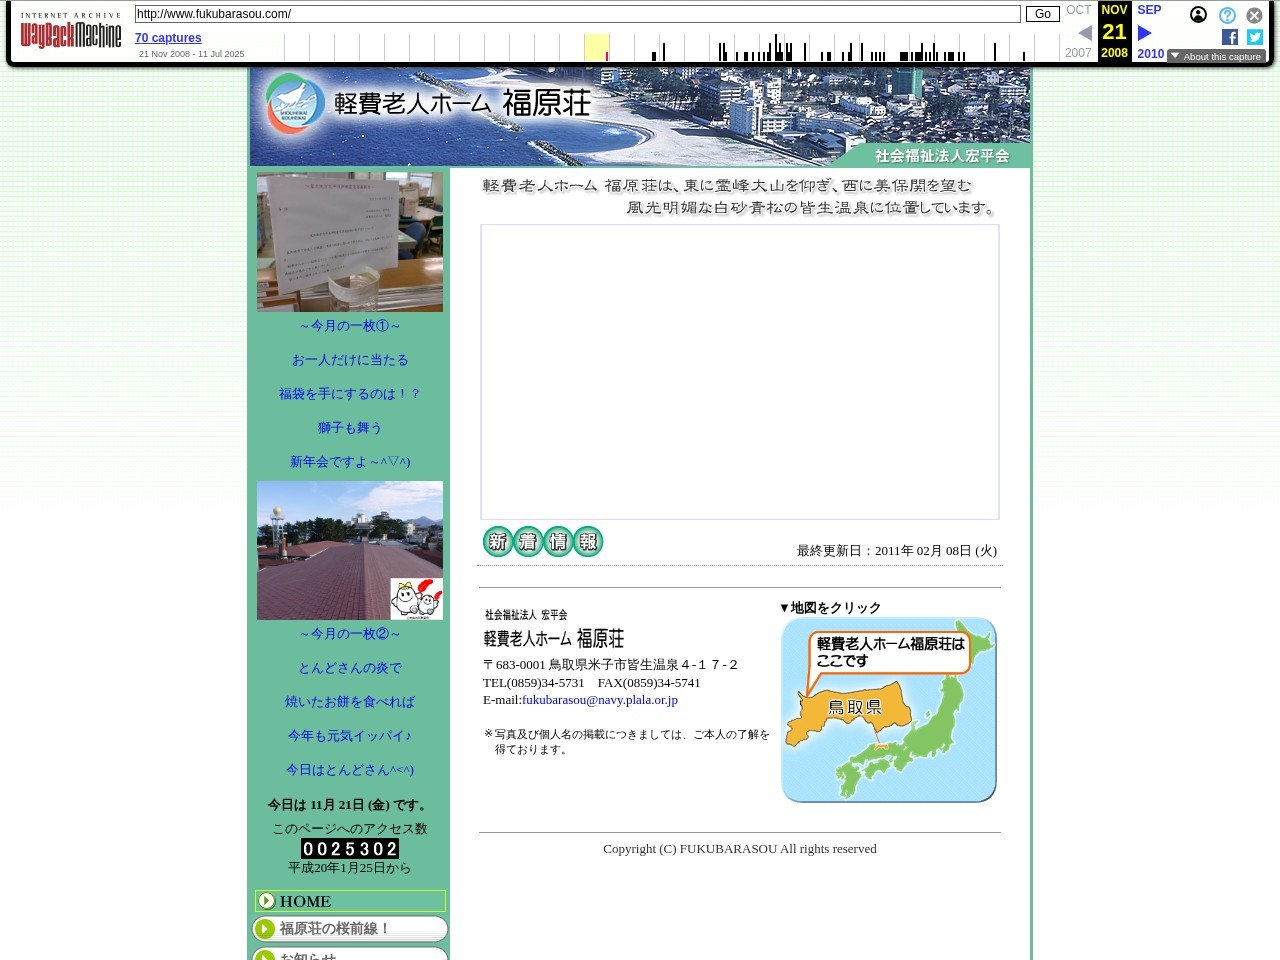1280x960 pixels.
Task: Click the Go button
Action: 1042,14
